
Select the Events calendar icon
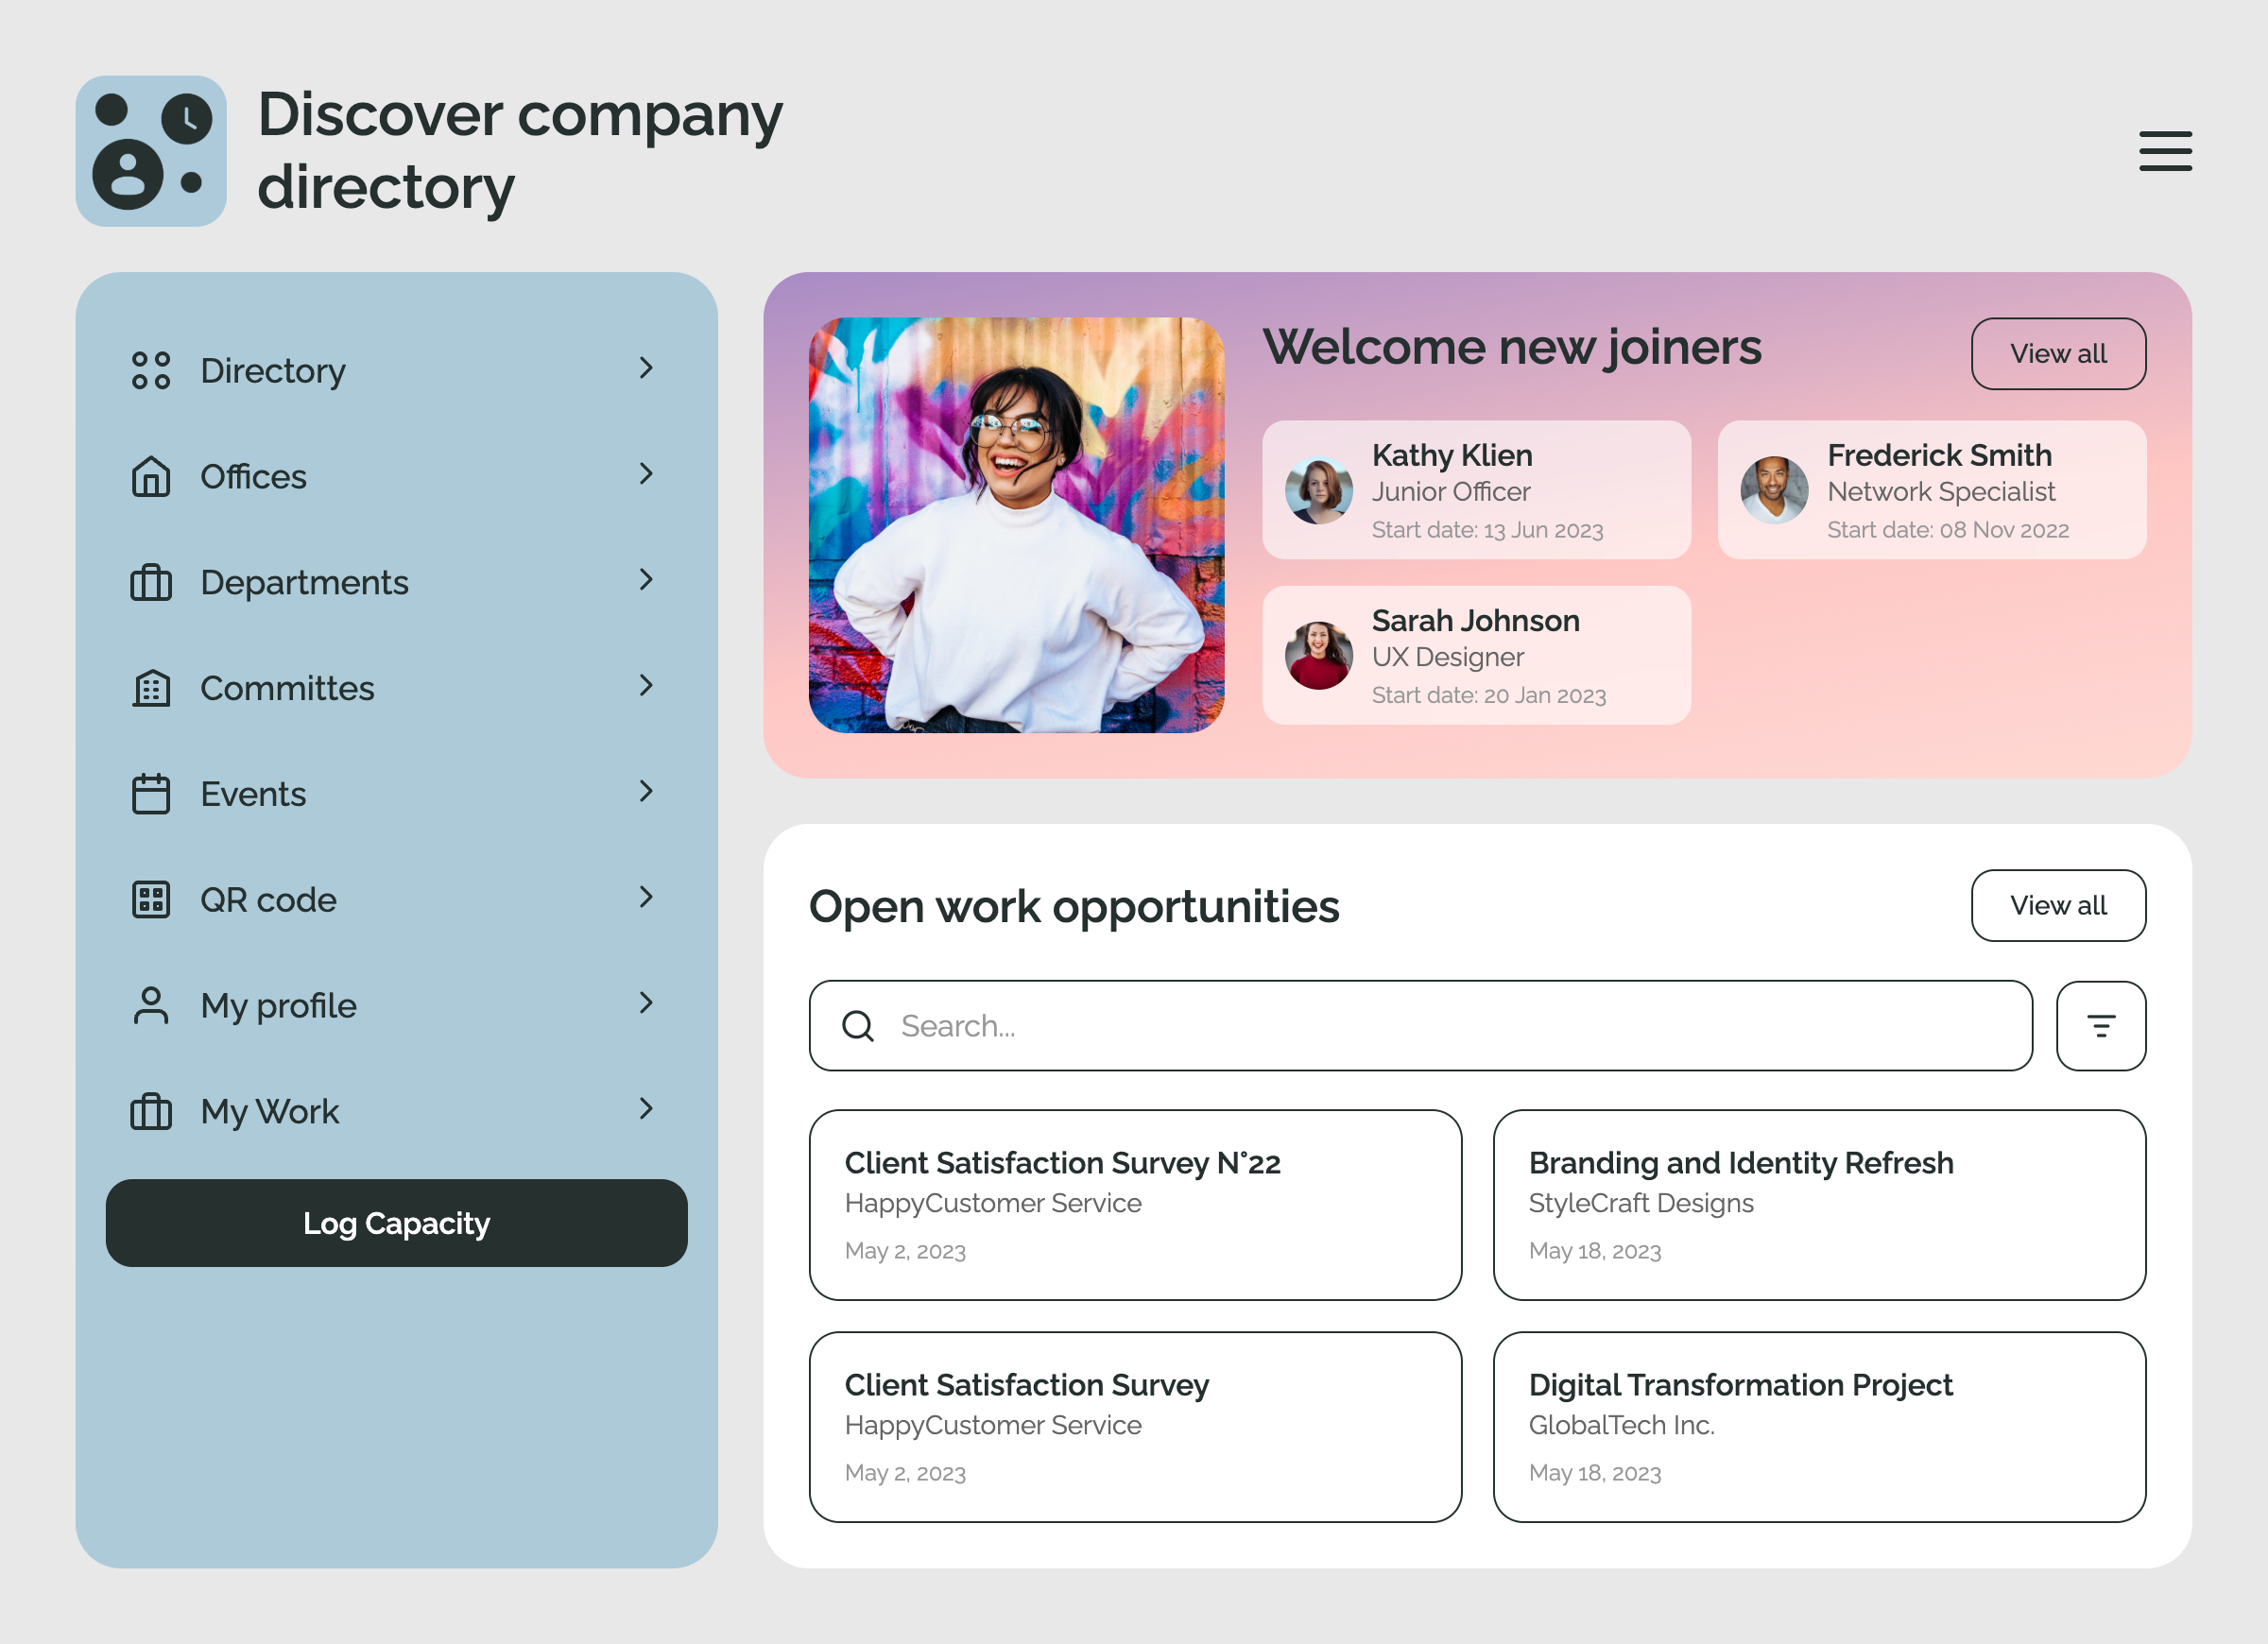tap(151, 793)
